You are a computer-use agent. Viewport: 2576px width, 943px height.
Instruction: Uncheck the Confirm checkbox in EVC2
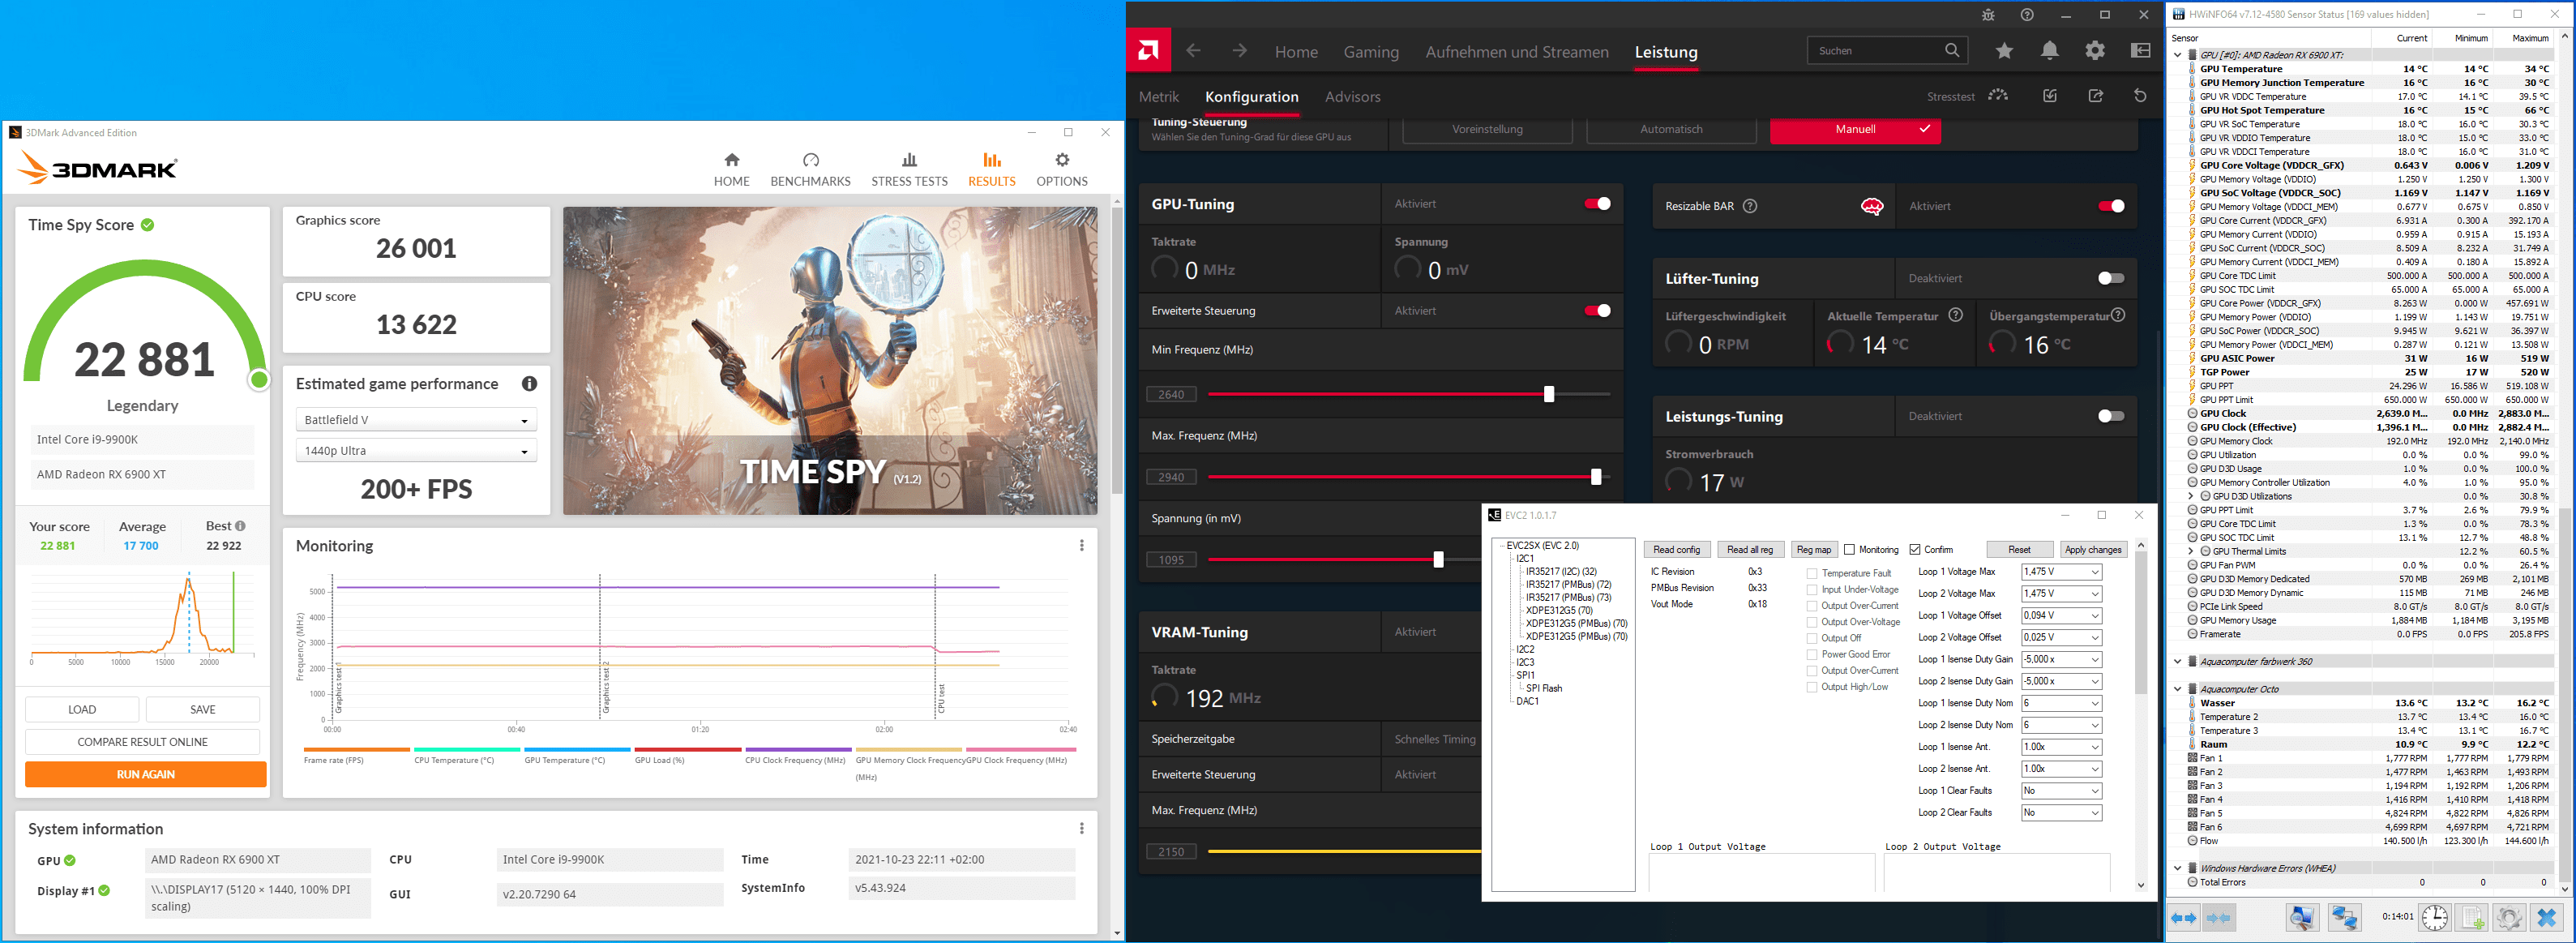click(1915, 550)
